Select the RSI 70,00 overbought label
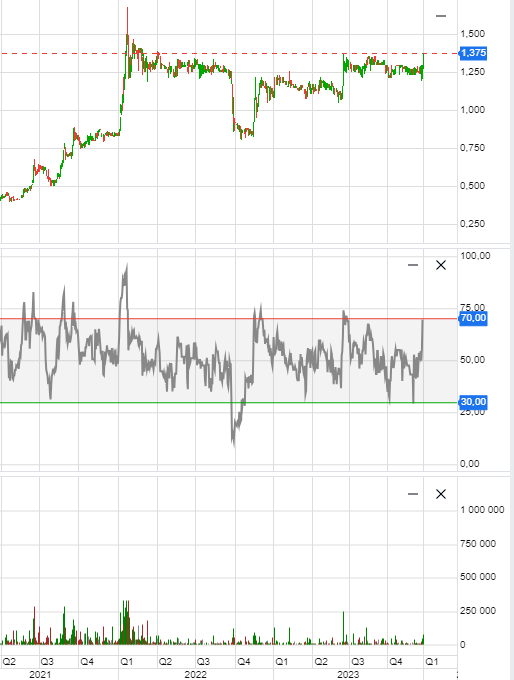514x680 pixels. click(473, 318)
